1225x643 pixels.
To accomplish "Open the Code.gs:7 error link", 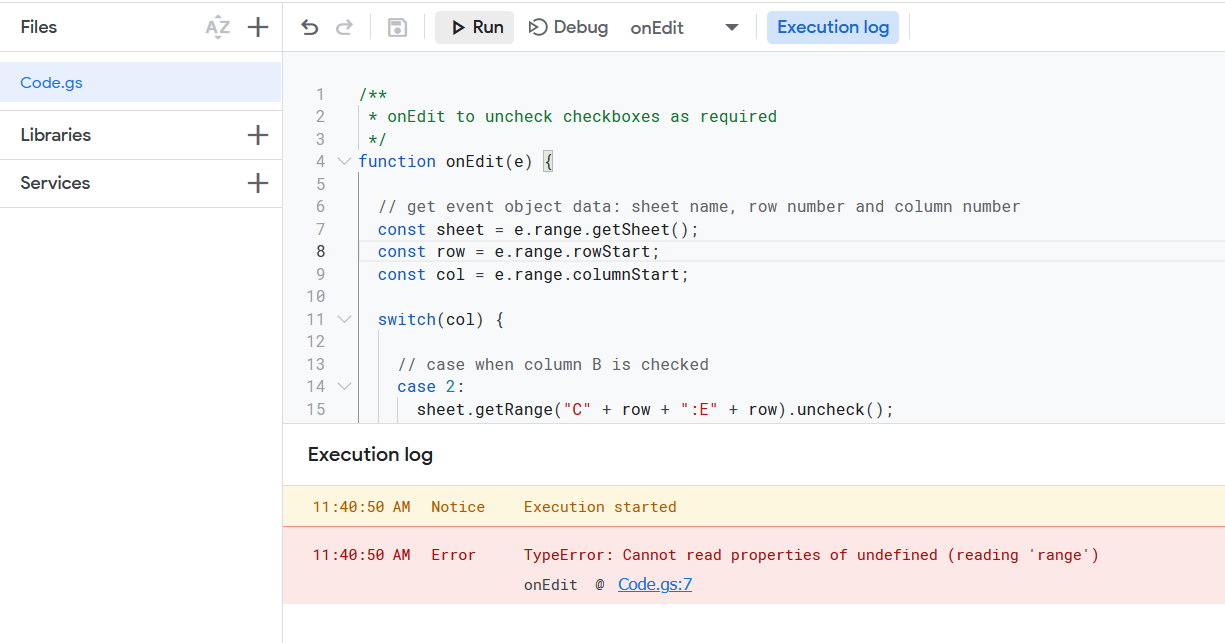I will tap(654, 585).
